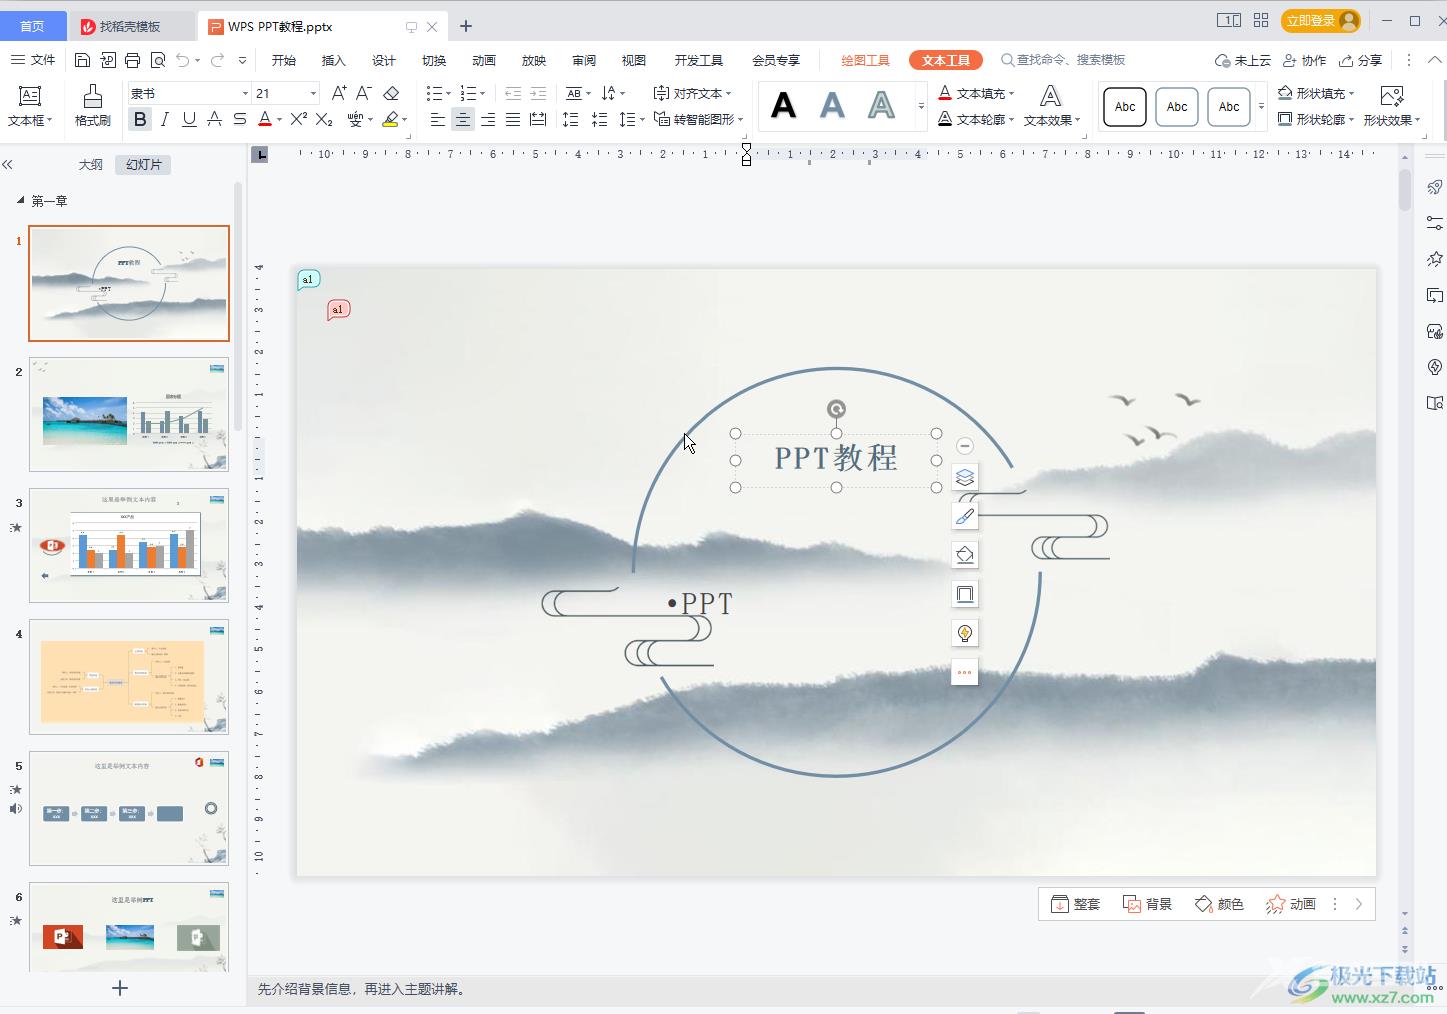
Task: Click the rotate handle above the title
Action: (x=836, y=408)
